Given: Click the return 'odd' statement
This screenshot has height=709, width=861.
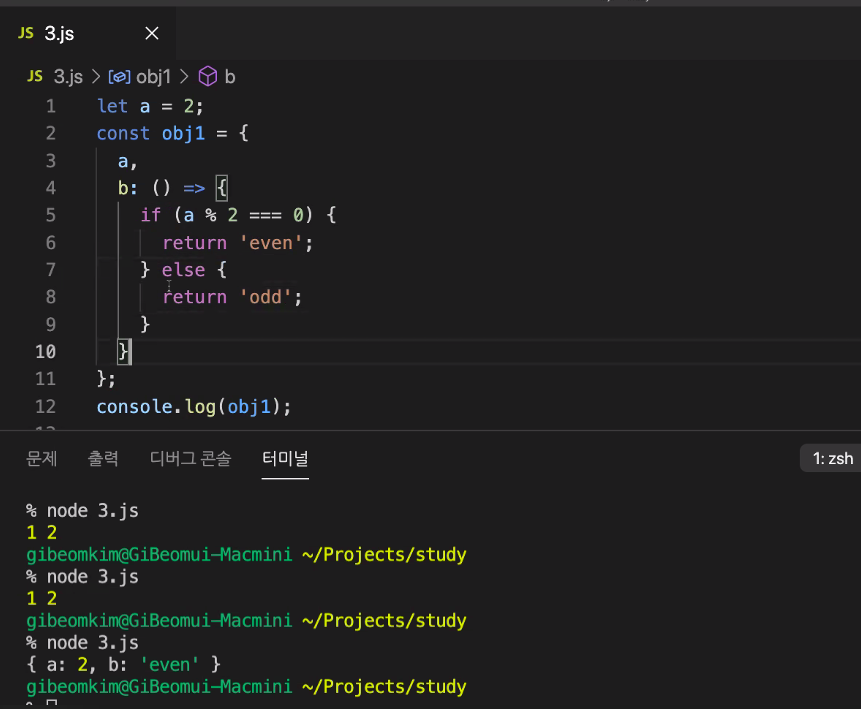Looking at the screenshot, I should [232, 297].
